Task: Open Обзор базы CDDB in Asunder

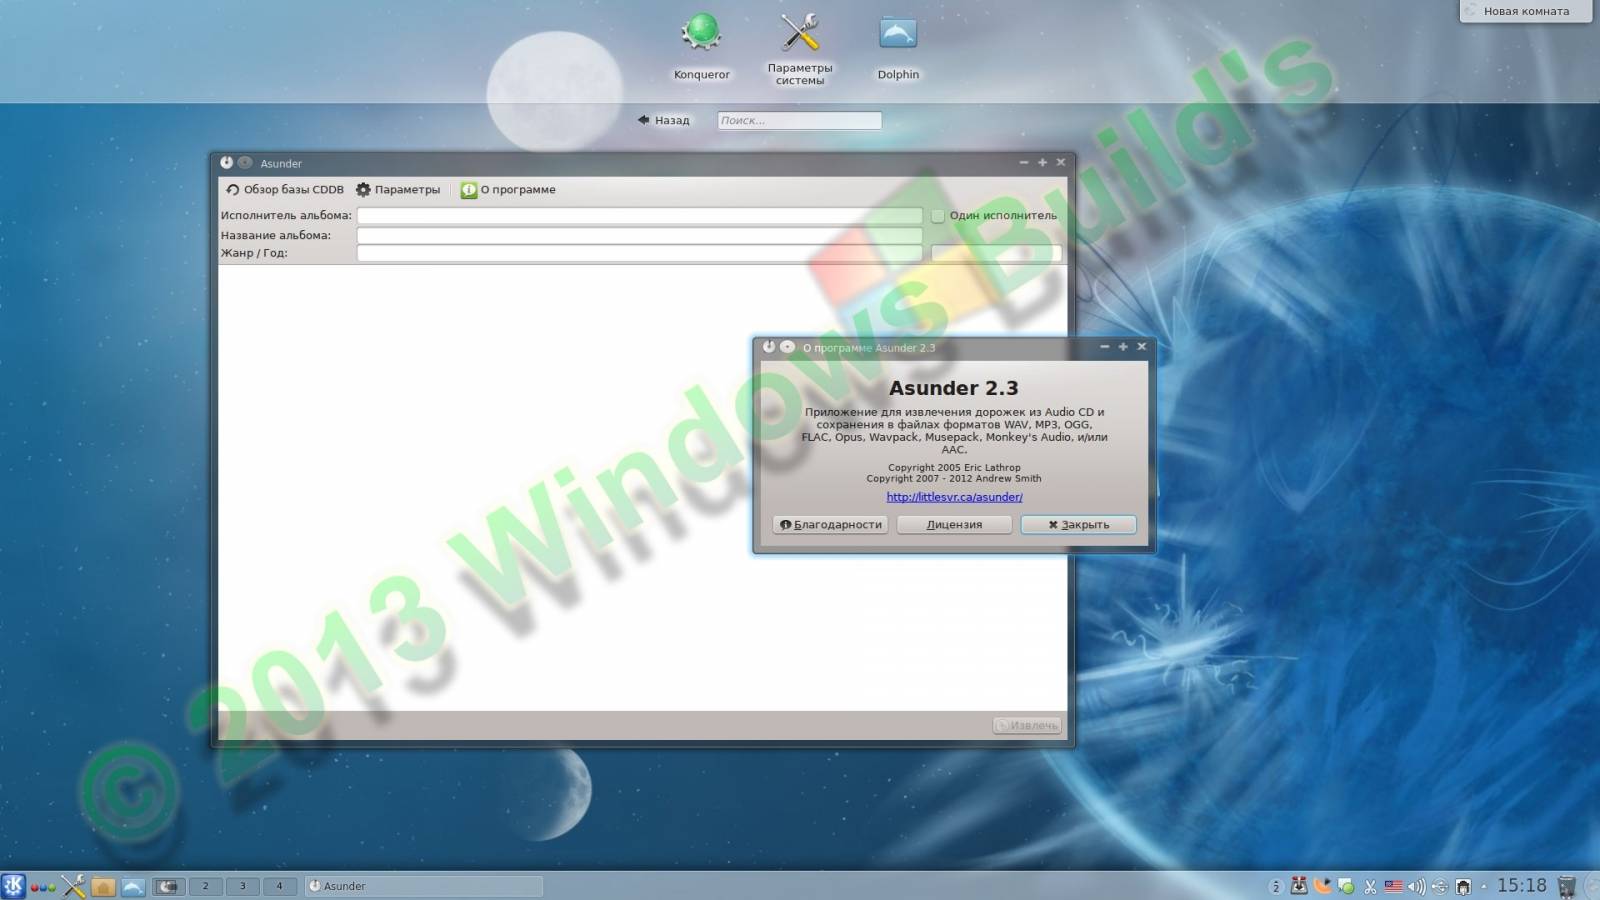Action: pos(285,189)
